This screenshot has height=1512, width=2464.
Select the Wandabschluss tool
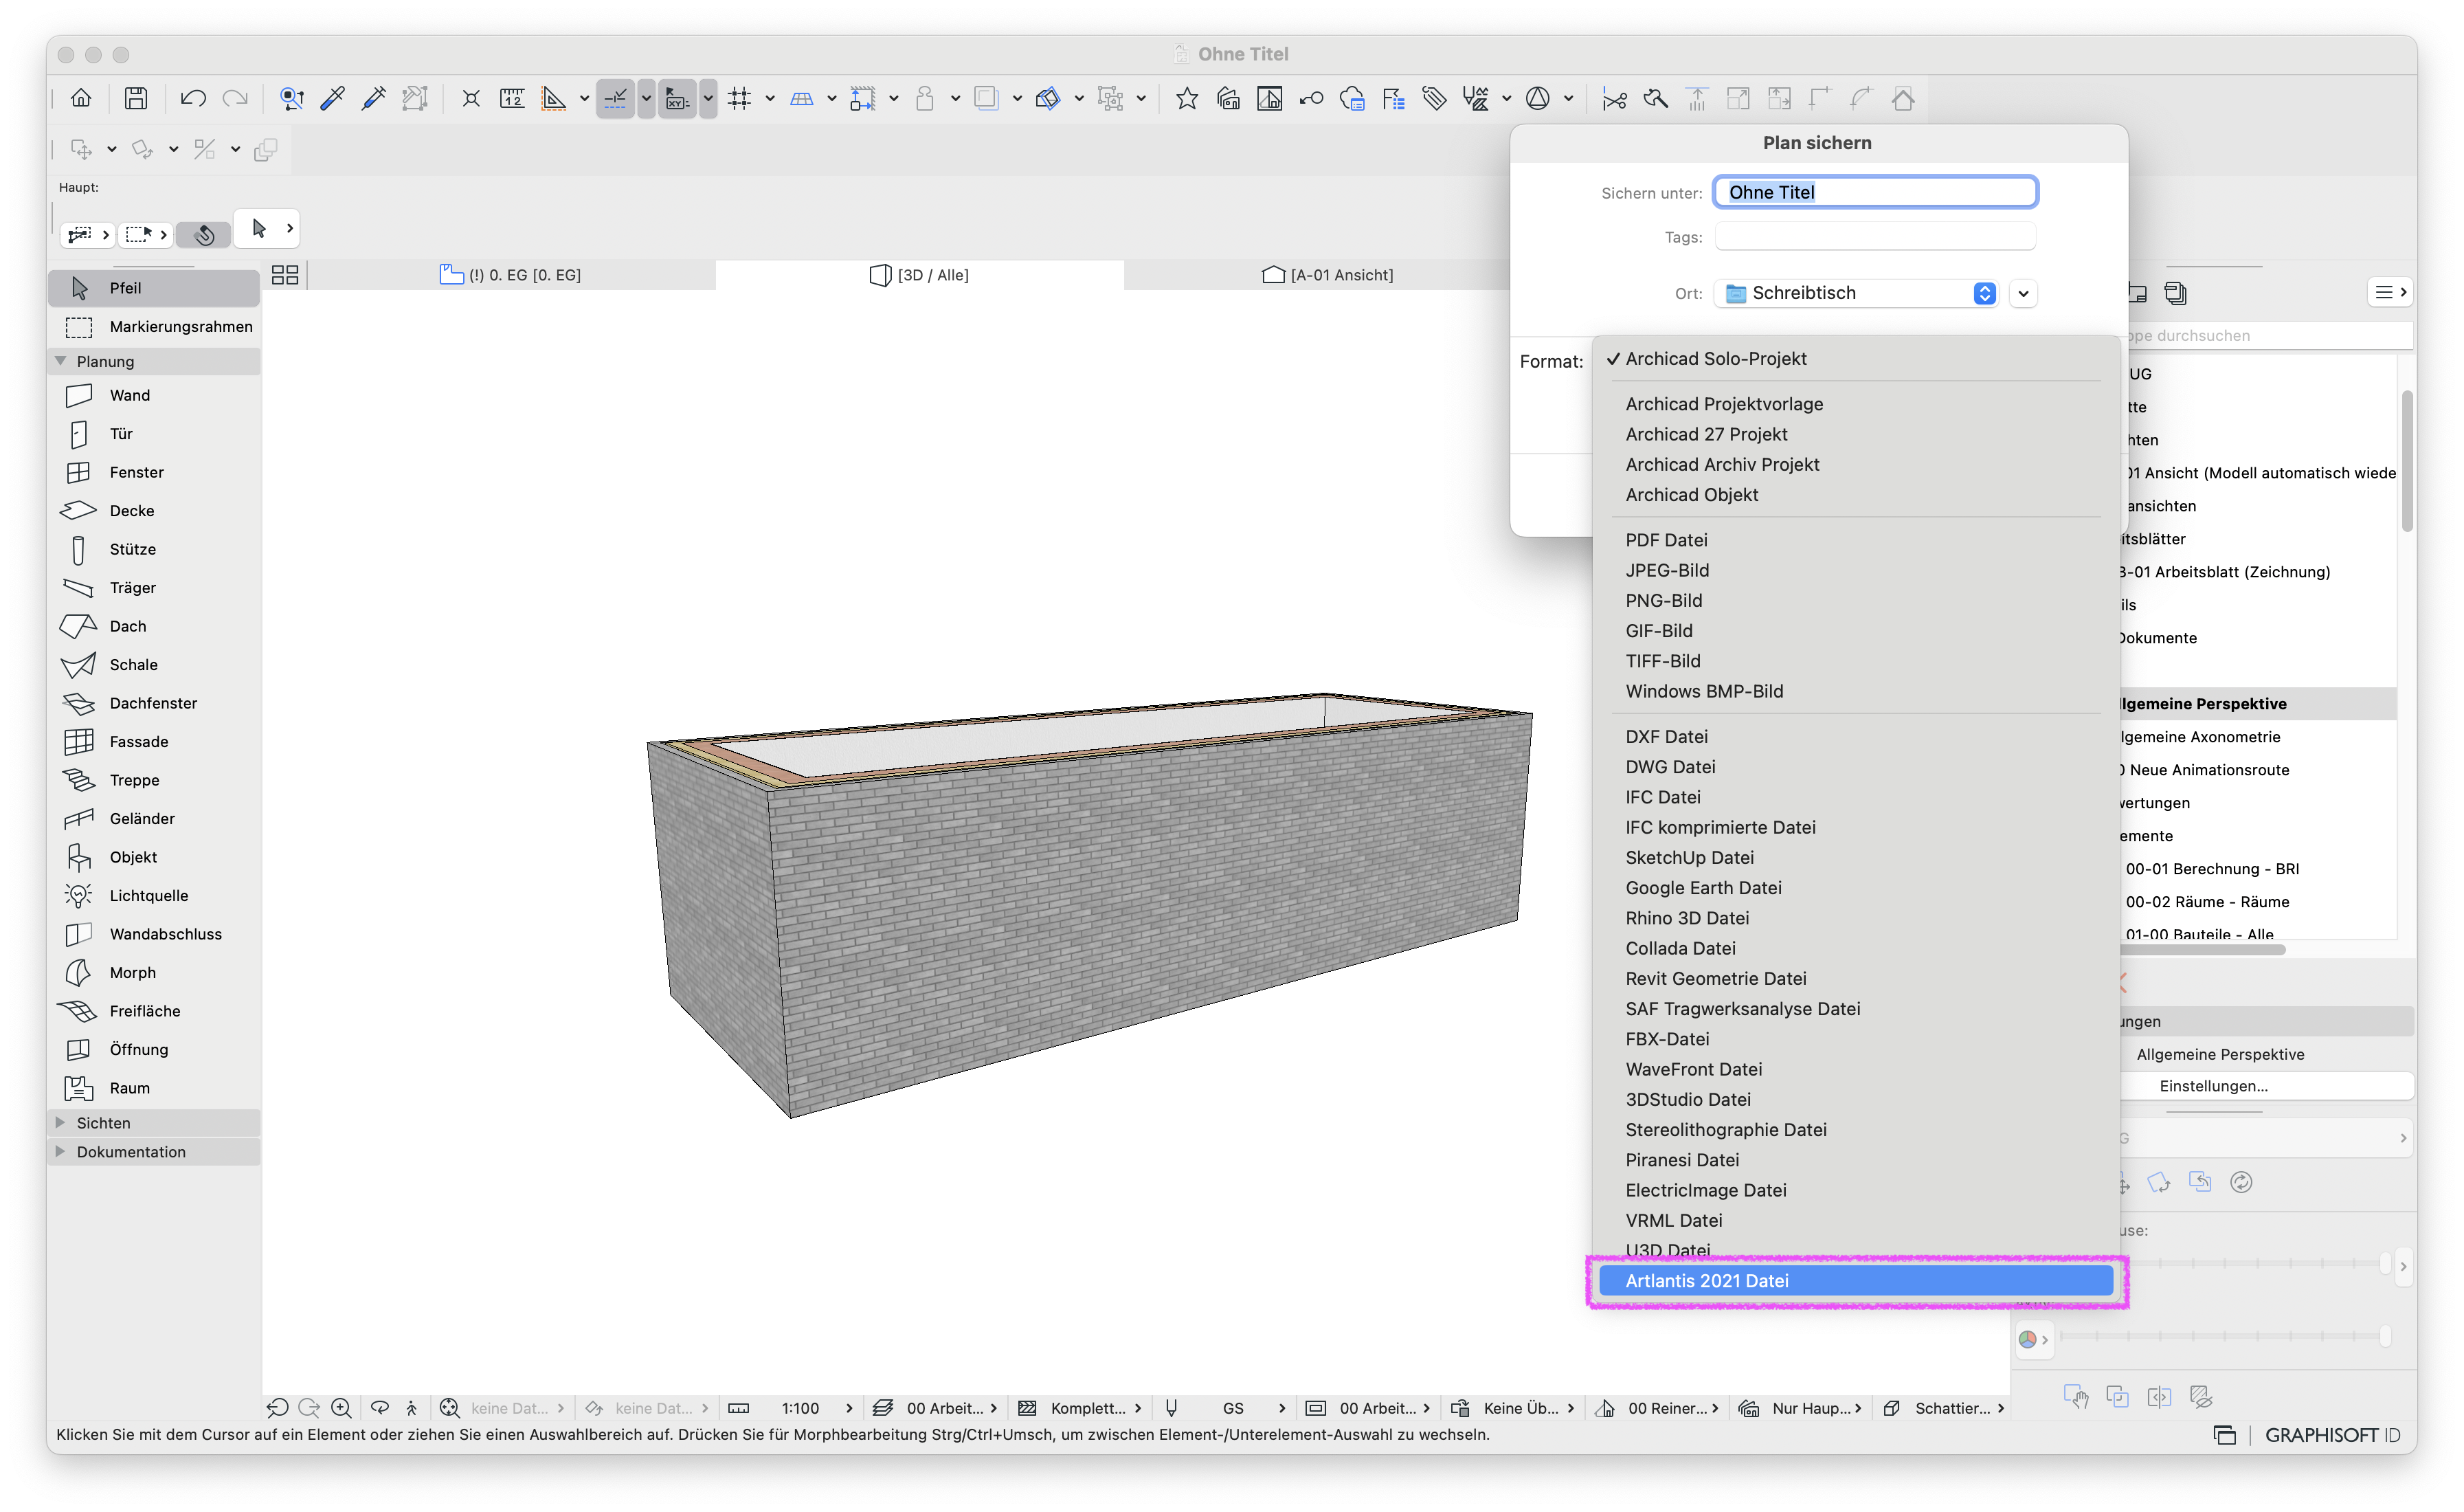point(155,934)
